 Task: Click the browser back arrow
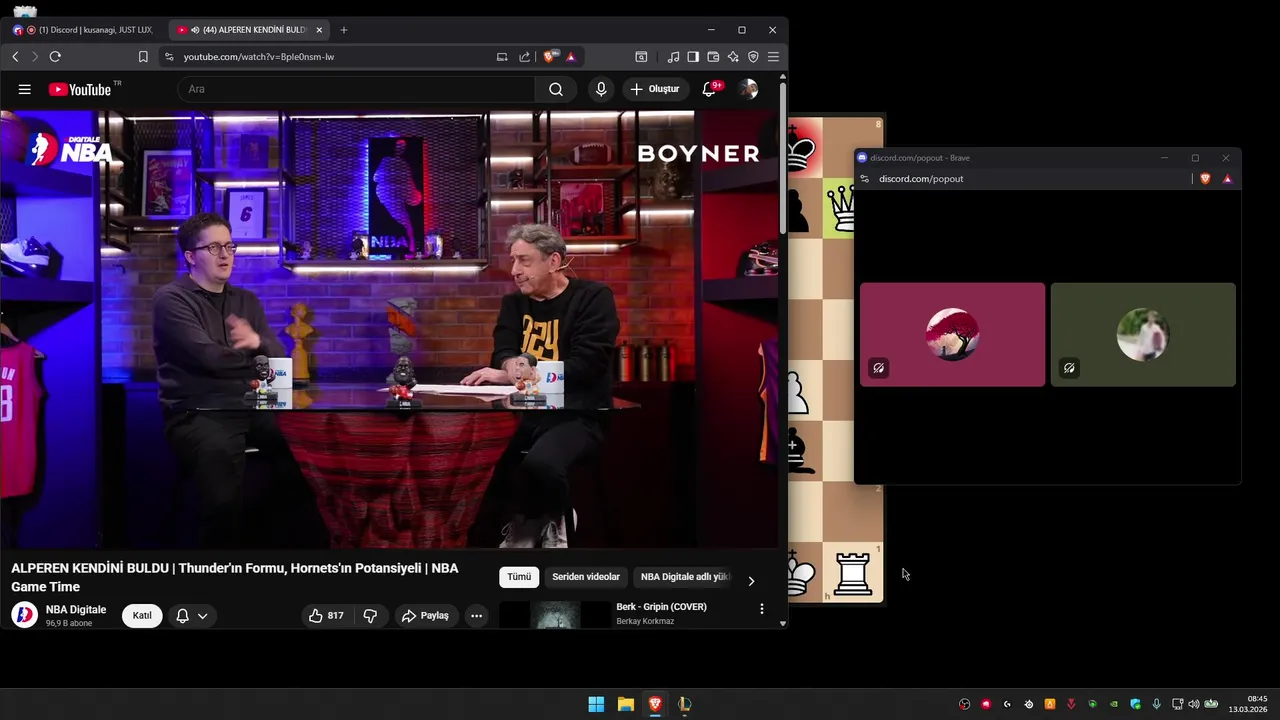point(15,57)
